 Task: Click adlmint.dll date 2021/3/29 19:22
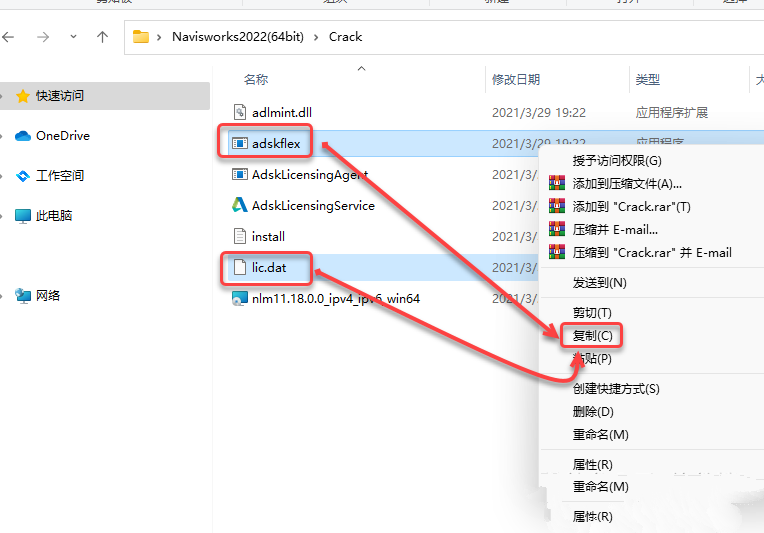coord(538,113)
